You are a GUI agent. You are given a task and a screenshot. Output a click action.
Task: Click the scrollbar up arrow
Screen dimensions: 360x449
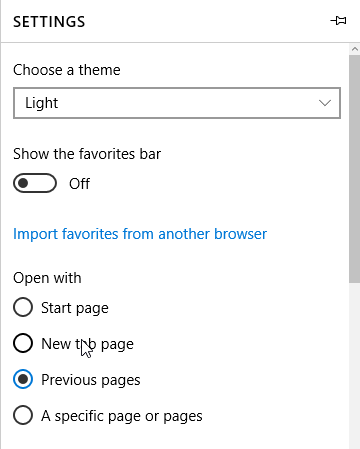[355, 49]
